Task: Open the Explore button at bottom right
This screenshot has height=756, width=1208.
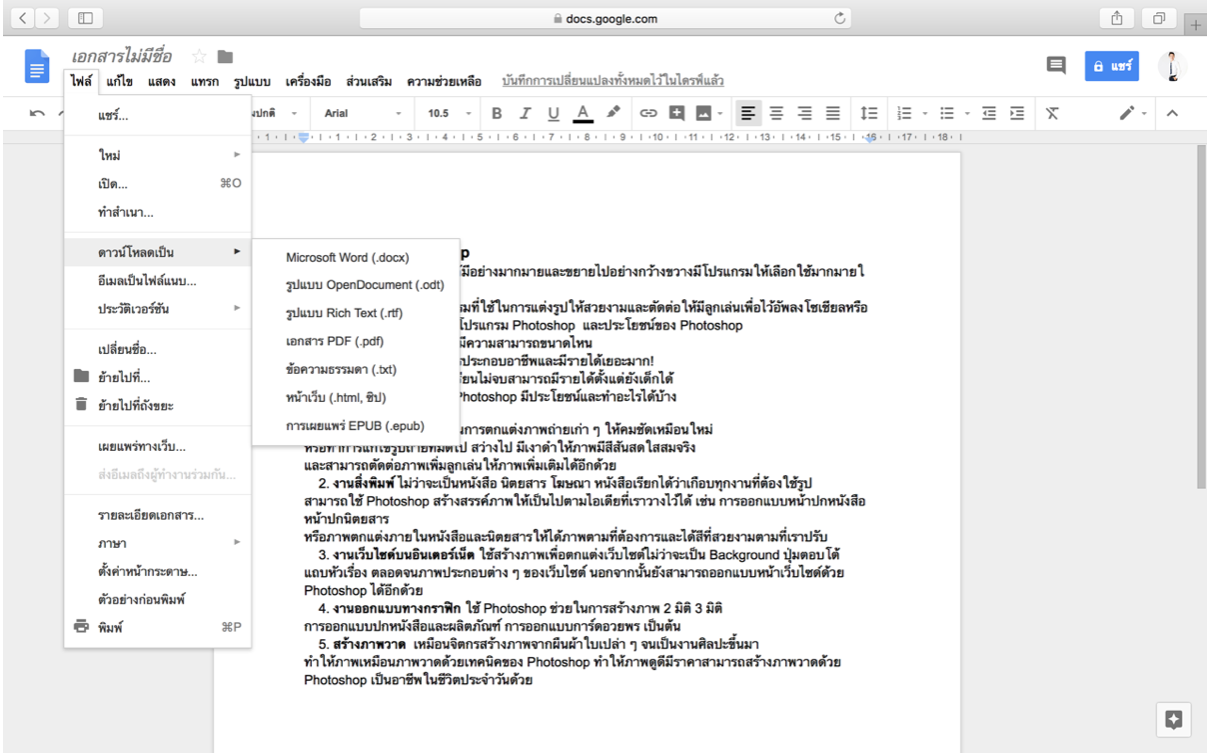Action: pyautogui.click(x=1174, y=719)
